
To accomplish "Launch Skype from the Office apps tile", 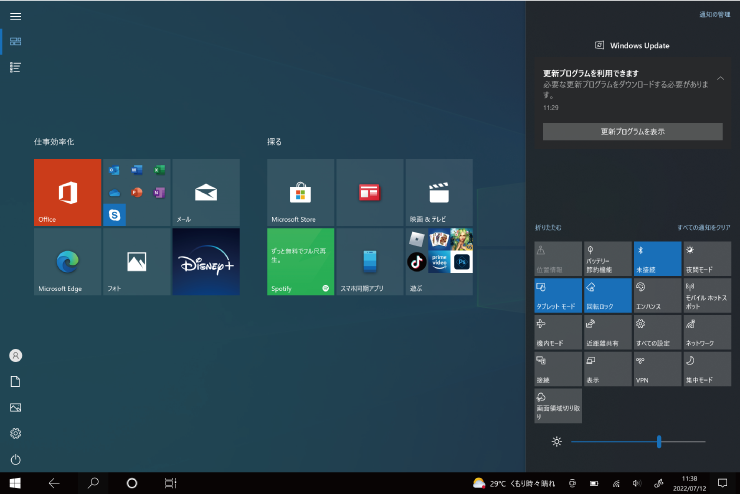I will click(x=114, y=215).
